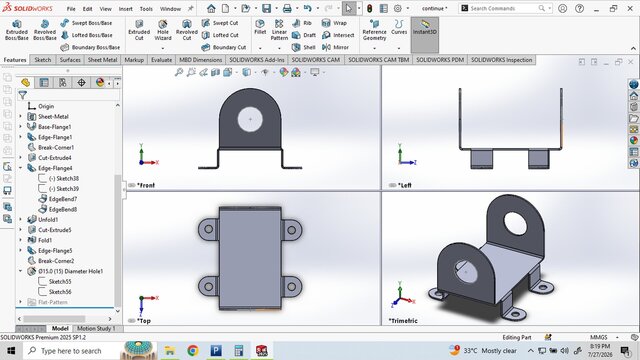Viewport: 640px width, 360px height.
Task: Click the Rib tool
Action: tap(302, 23)
